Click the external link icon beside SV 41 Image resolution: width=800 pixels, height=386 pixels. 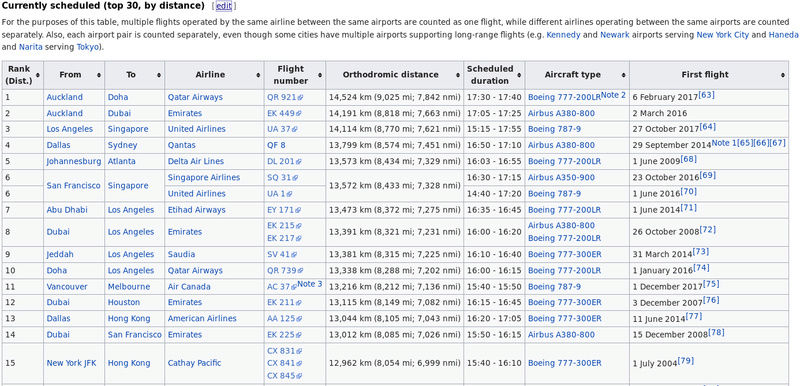294,254
